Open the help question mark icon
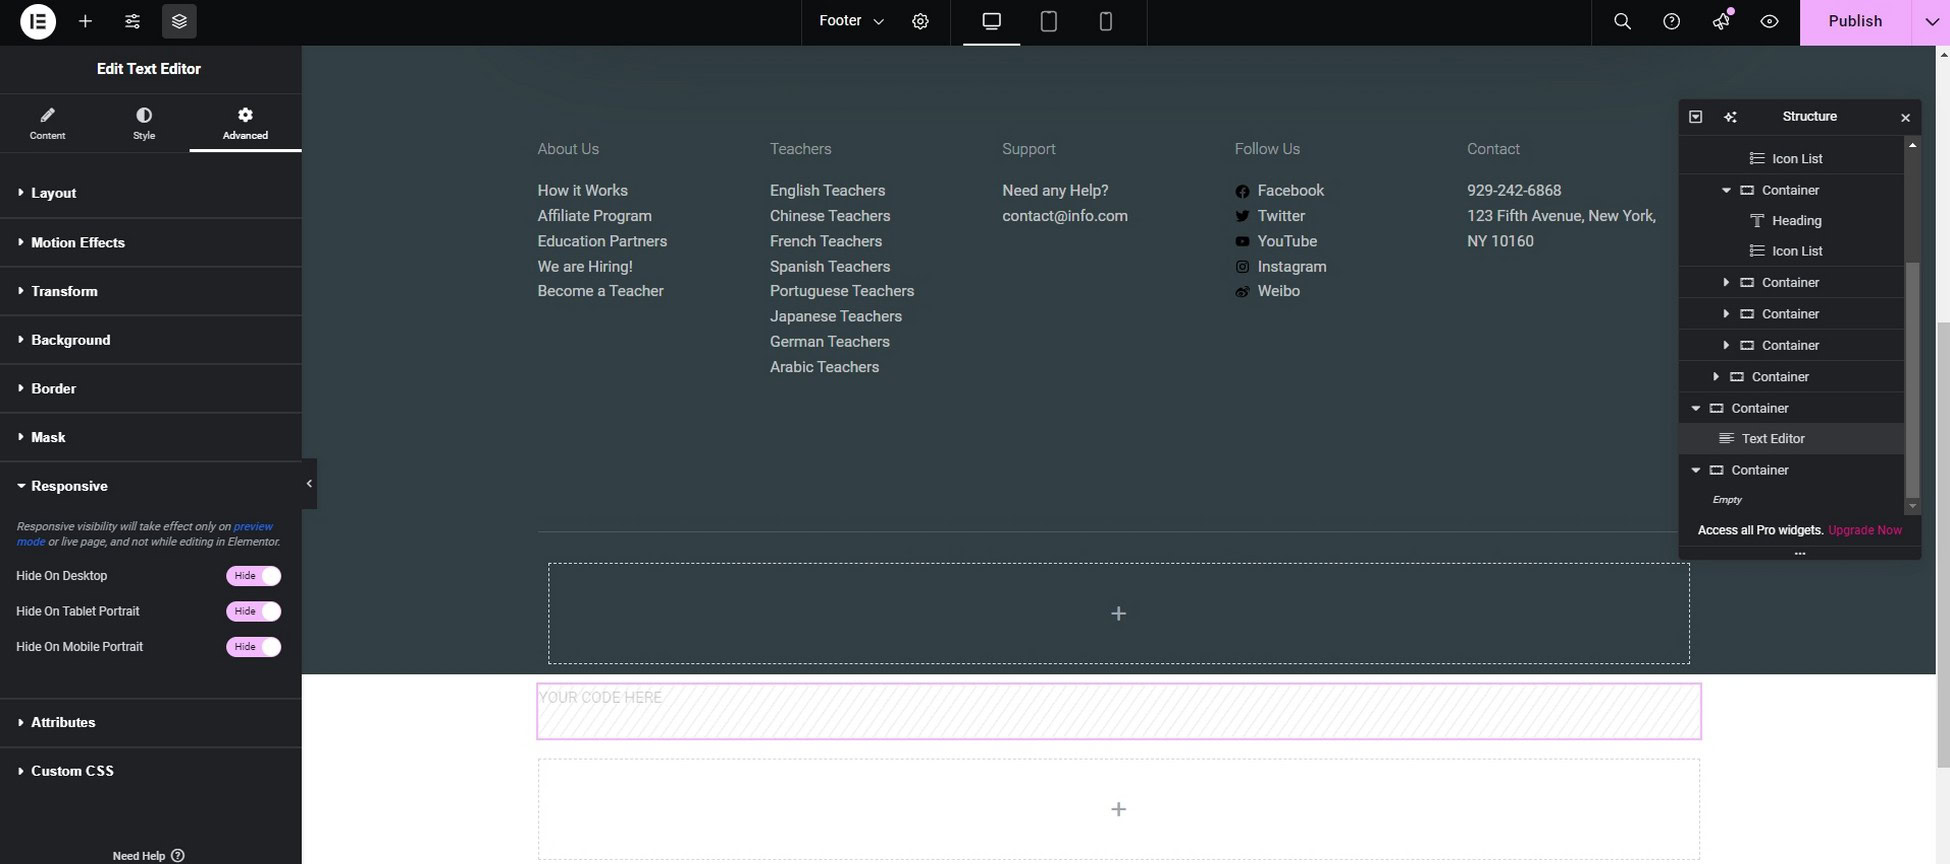The height and width of the screenshot is (864, 1950). (x=1671, y=21)
